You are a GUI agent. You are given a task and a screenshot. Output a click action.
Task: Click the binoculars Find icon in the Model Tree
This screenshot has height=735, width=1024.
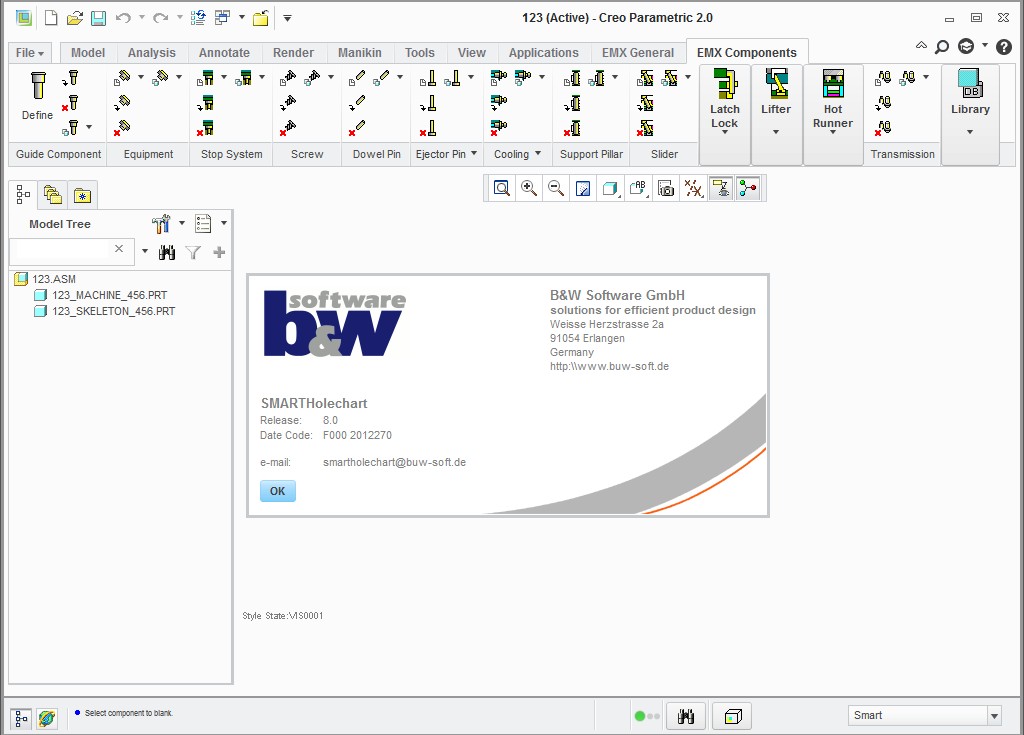coord(167,253)
